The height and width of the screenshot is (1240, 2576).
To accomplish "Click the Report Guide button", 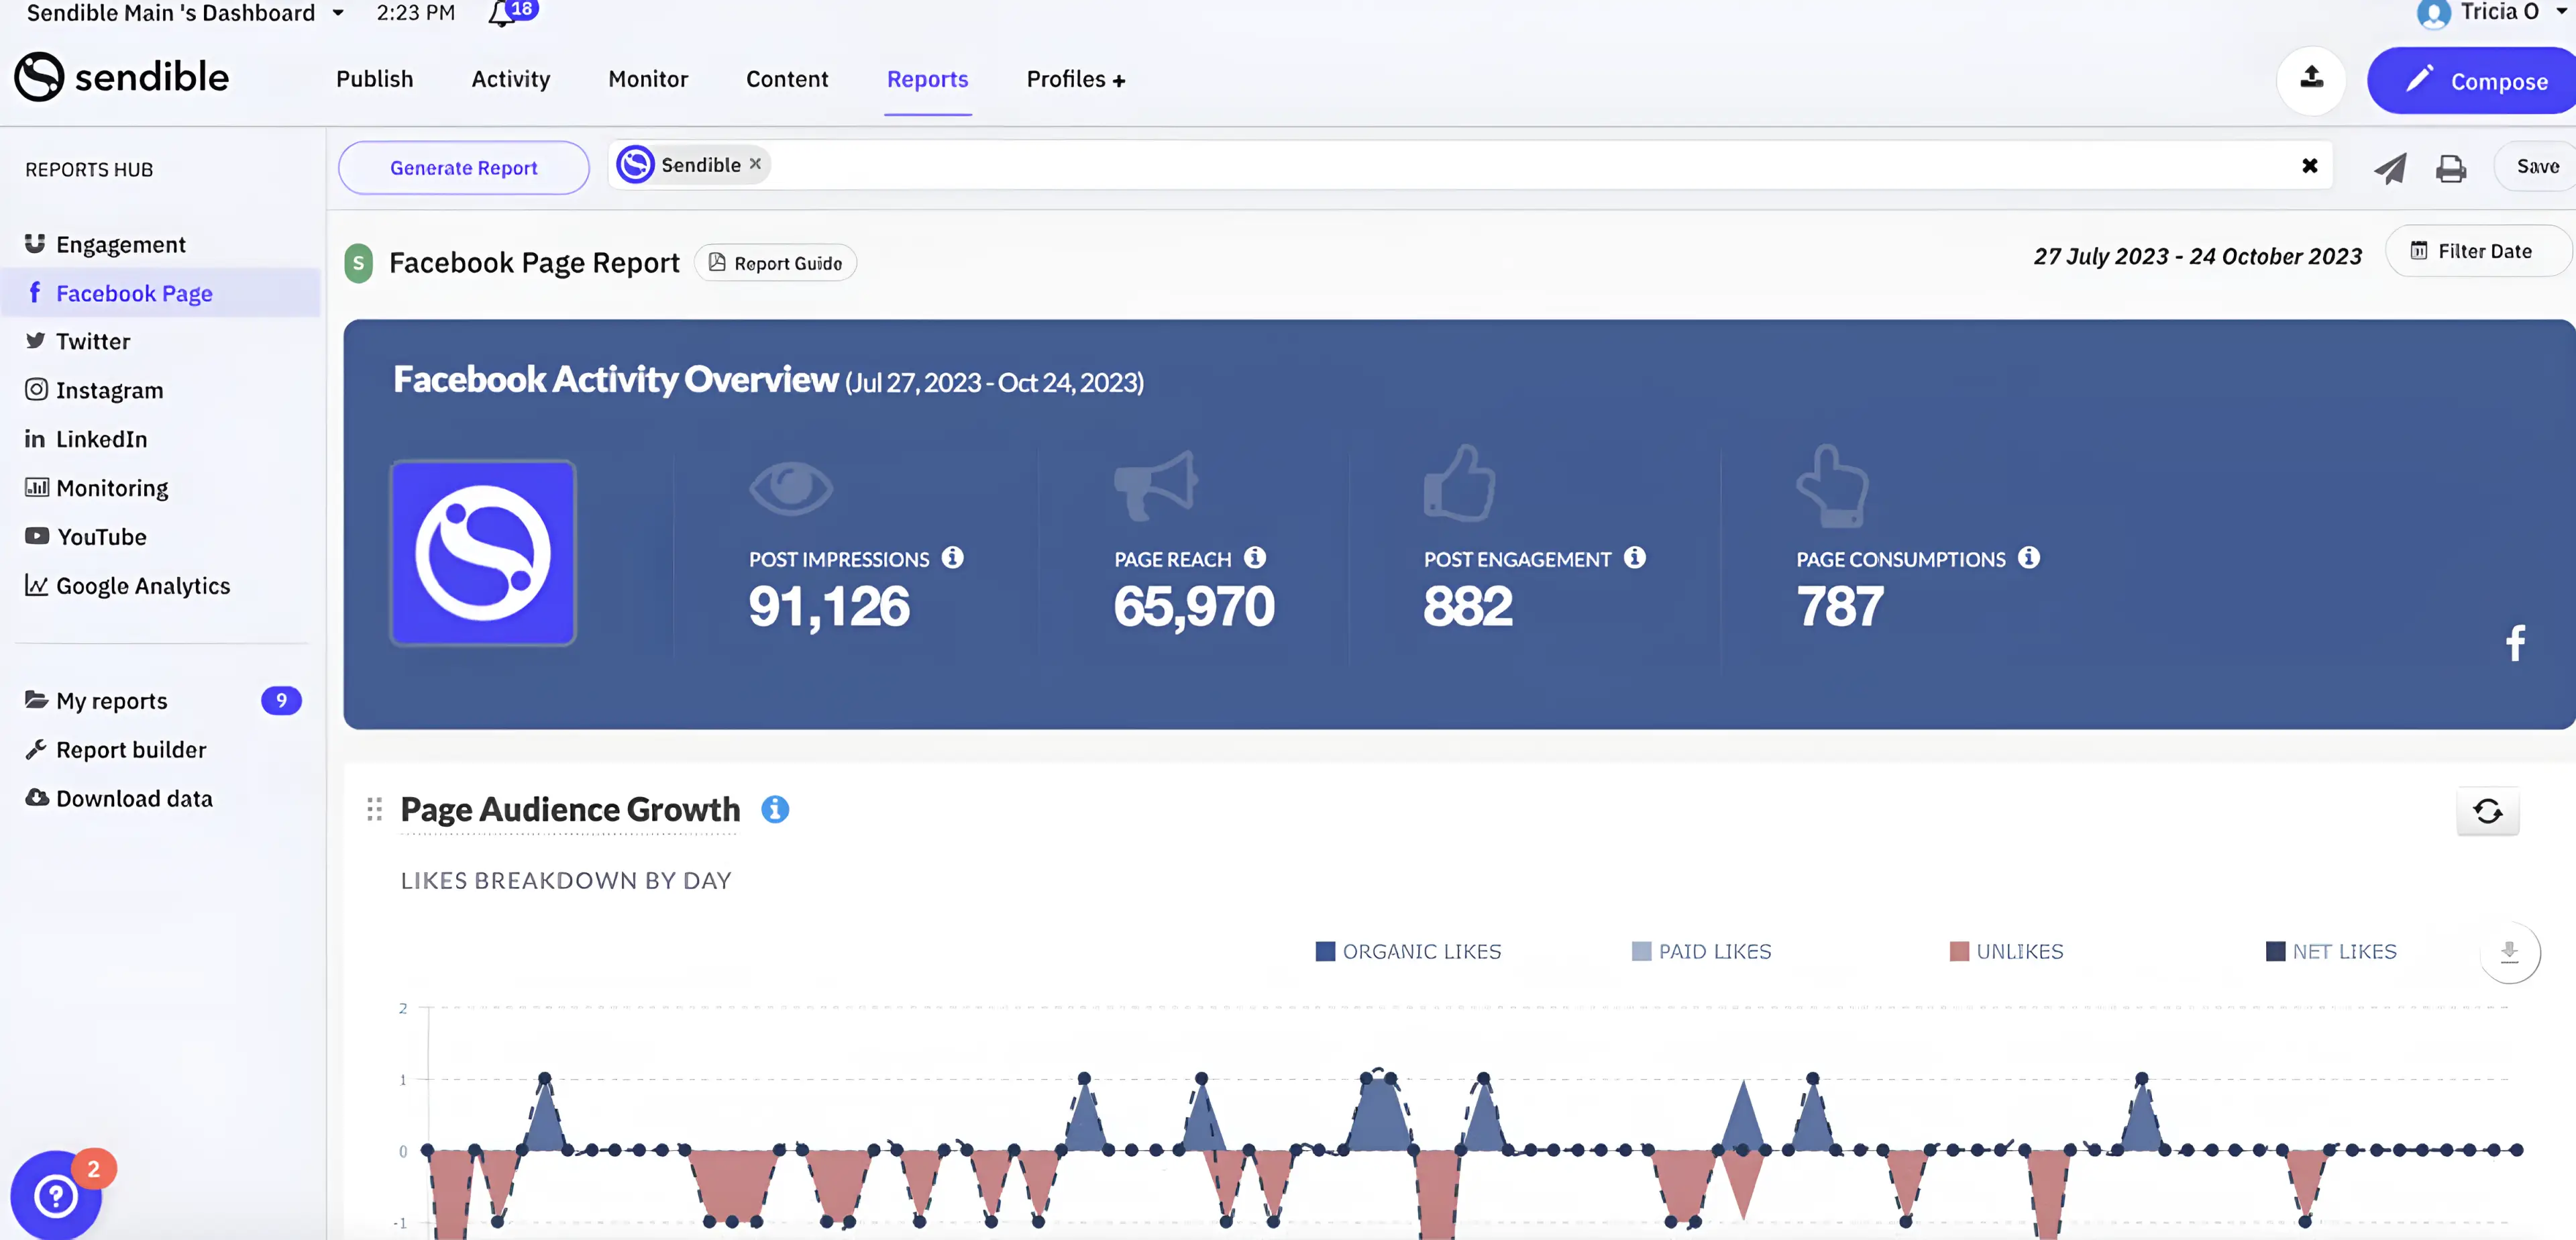I will 775,263.
